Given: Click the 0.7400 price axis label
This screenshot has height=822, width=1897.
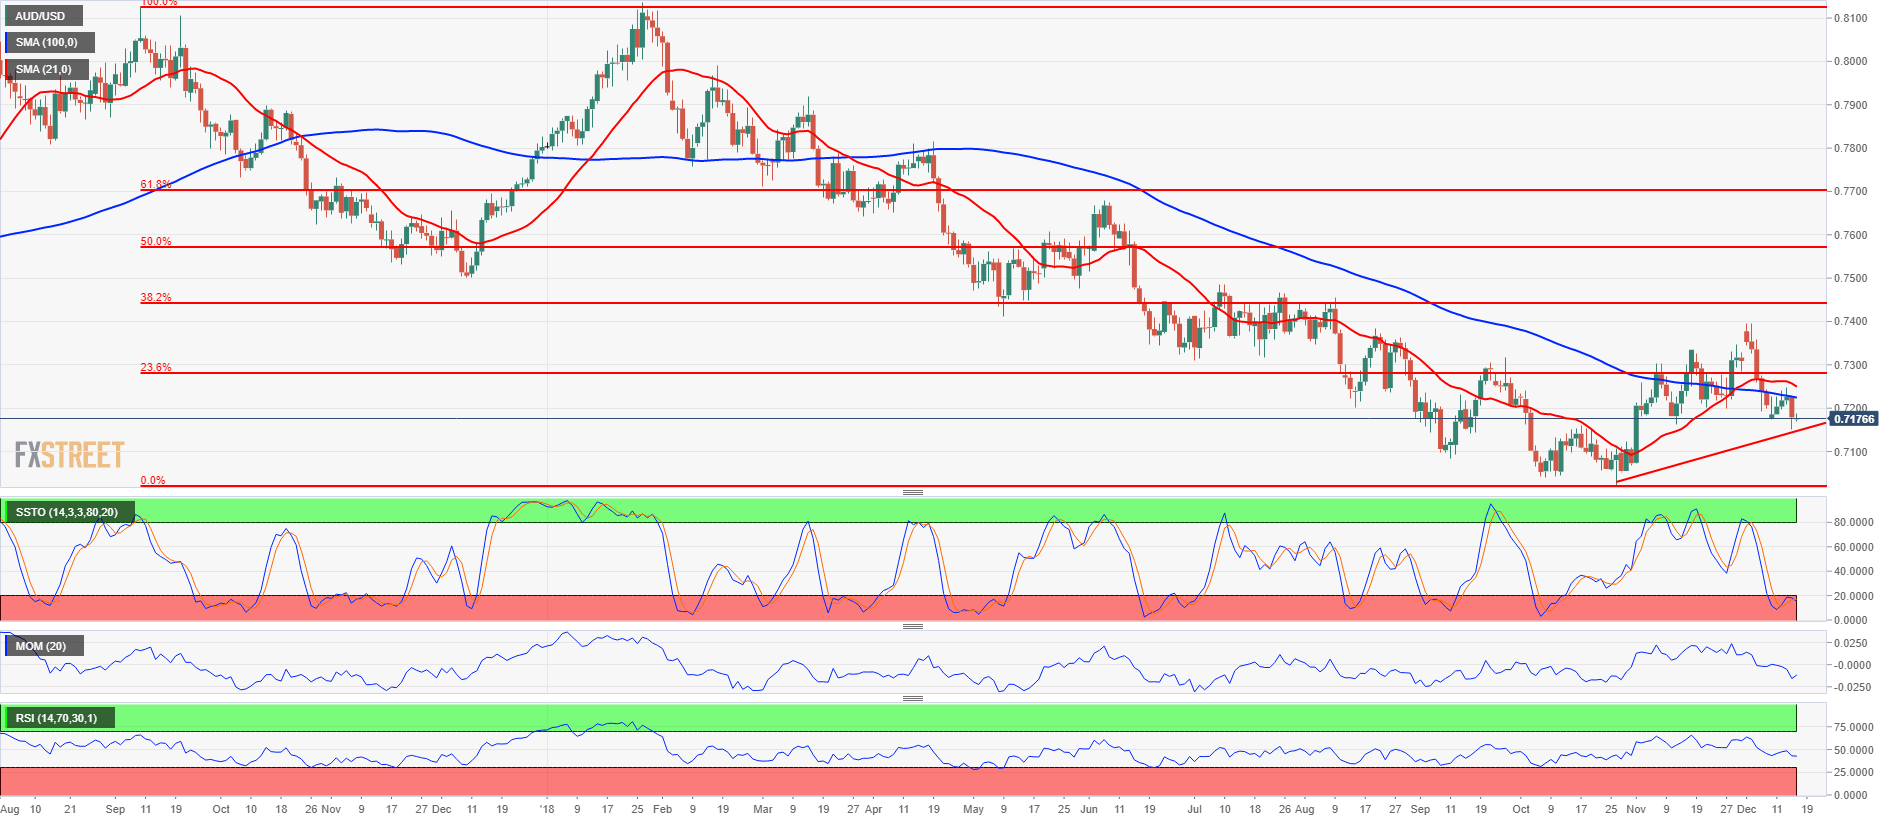Looking at the screenshot, I should [1850, 321].
